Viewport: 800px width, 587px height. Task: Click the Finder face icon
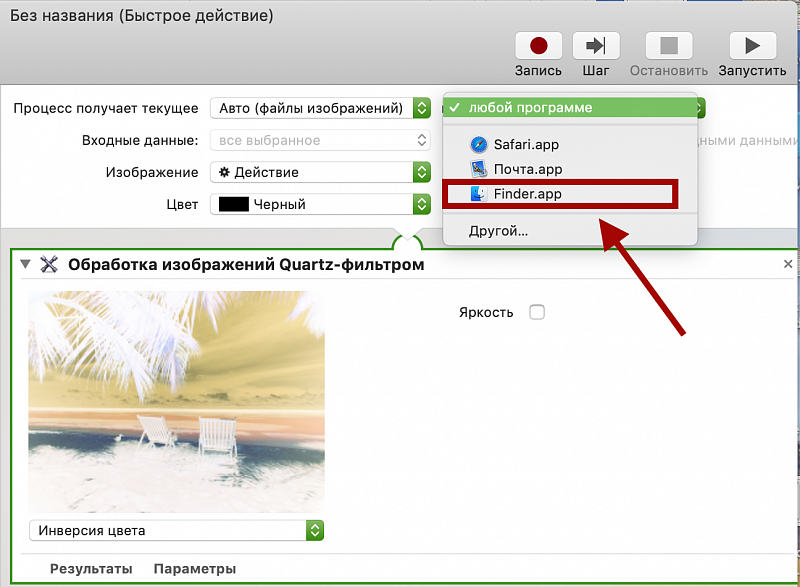(479, 194)
